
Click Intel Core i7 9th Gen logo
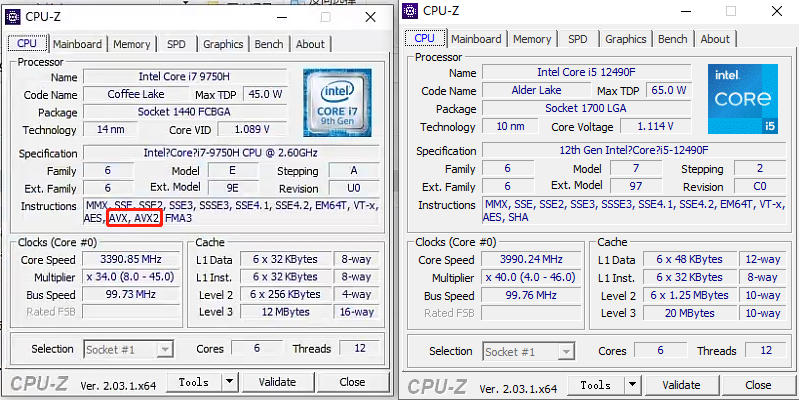click(337, 103)
